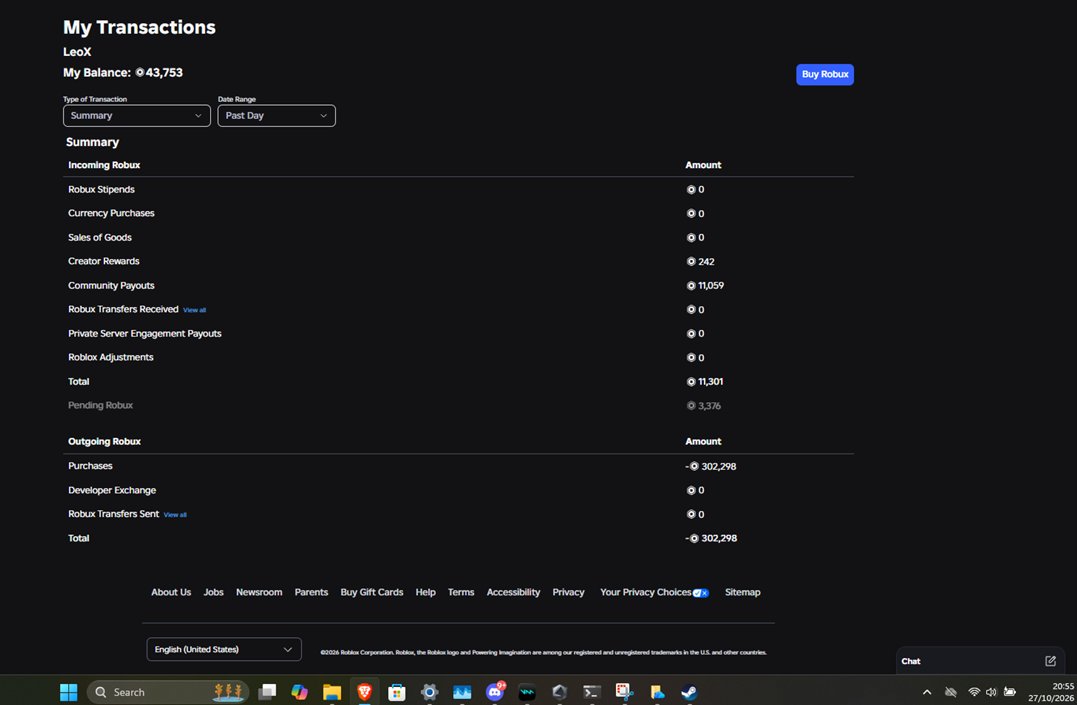
Task: Open the Terms footer link
Action: coord(461,592)
